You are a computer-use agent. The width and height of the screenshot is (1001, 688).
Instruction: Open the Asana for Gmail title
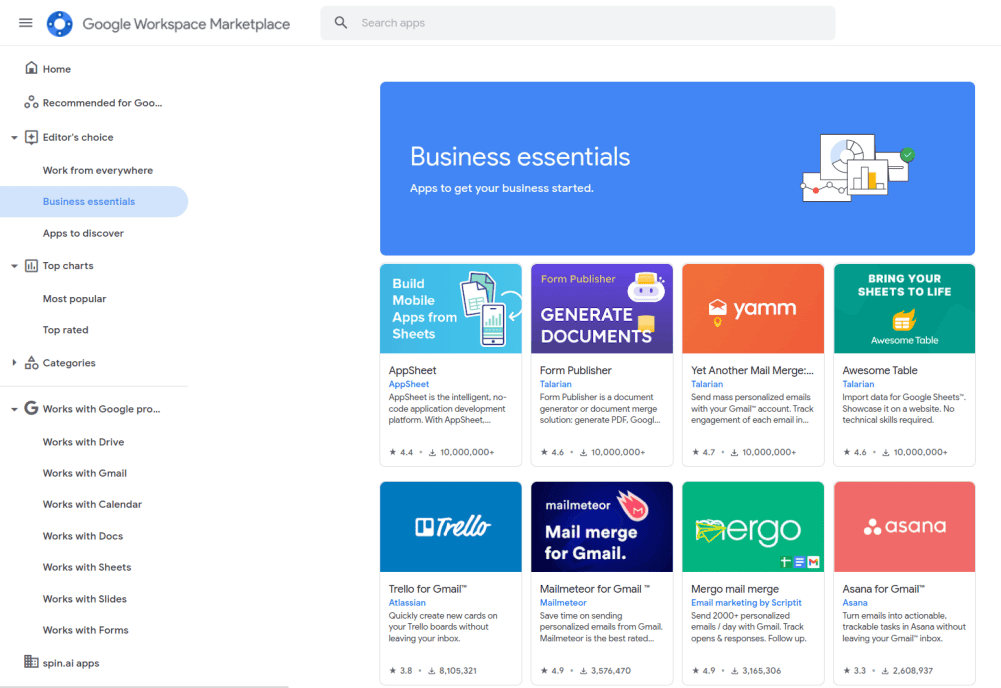[x=884, y=589]
